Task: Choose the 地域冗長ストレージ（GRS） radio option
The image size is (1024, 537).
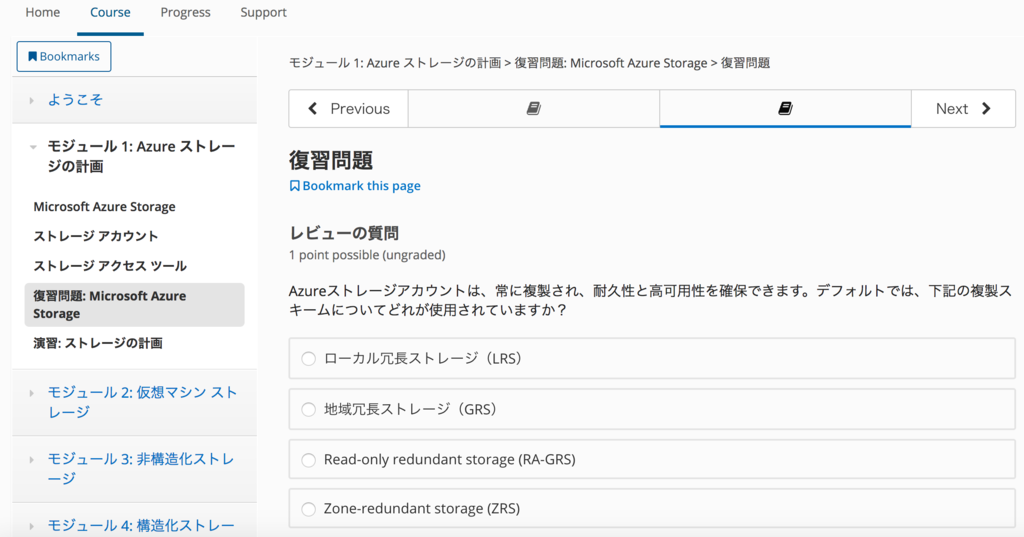Action: click(308, 409)
